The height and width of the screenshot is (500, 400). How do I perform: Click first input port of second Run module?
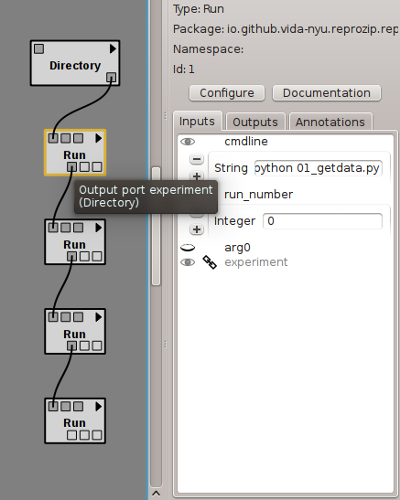[x=53, y=228]
